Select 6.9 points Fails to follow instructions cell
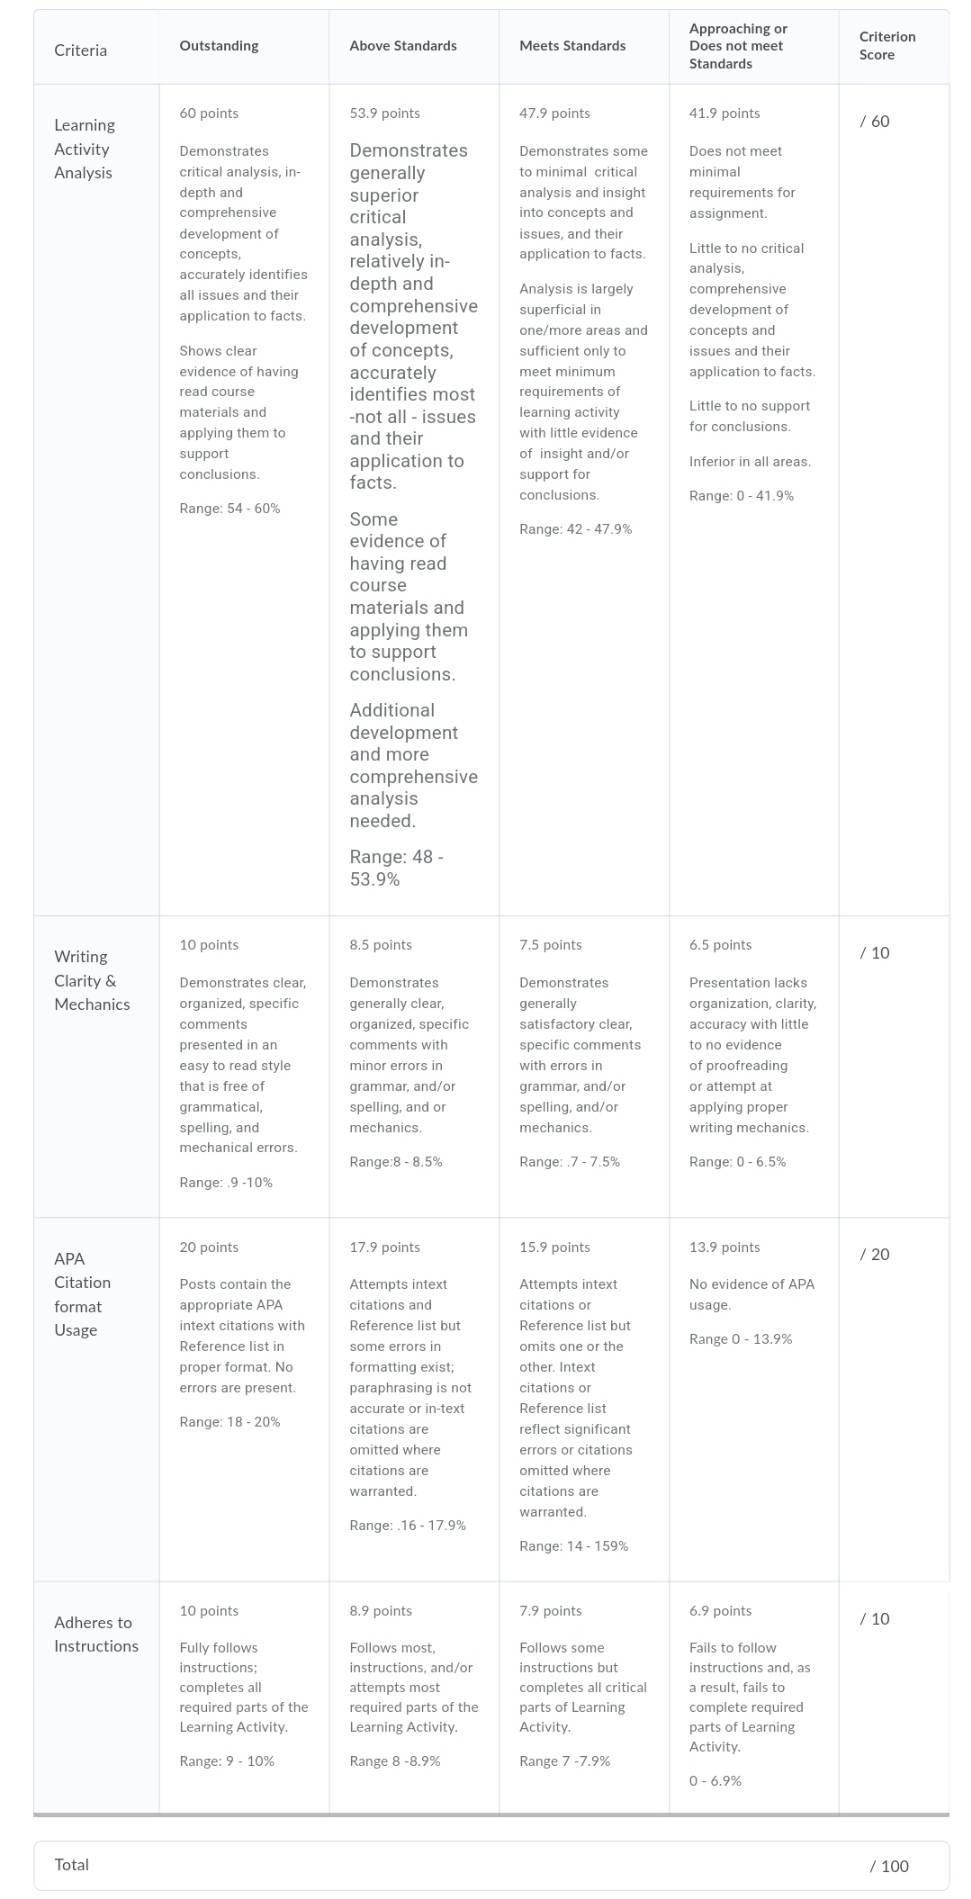Screen dimensions: 971x1899 click(x=754, y=1697)
